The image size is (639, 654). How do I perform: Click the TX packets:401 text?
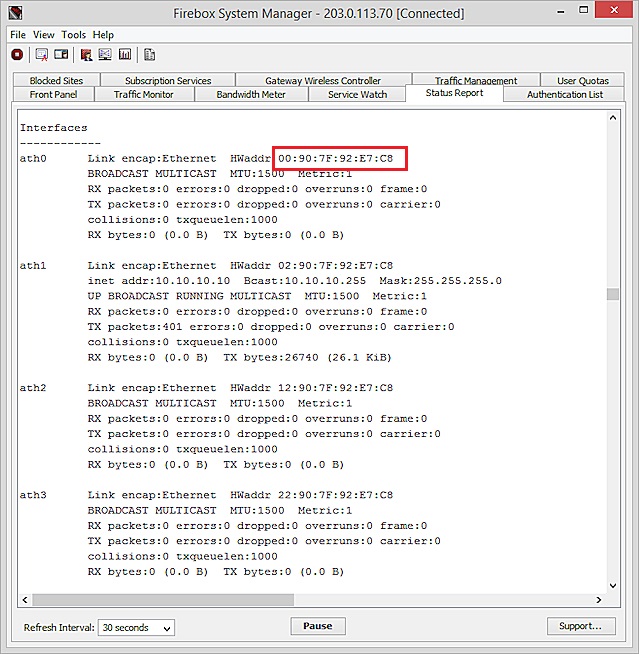pyautogui.click(x=135, y=327)
